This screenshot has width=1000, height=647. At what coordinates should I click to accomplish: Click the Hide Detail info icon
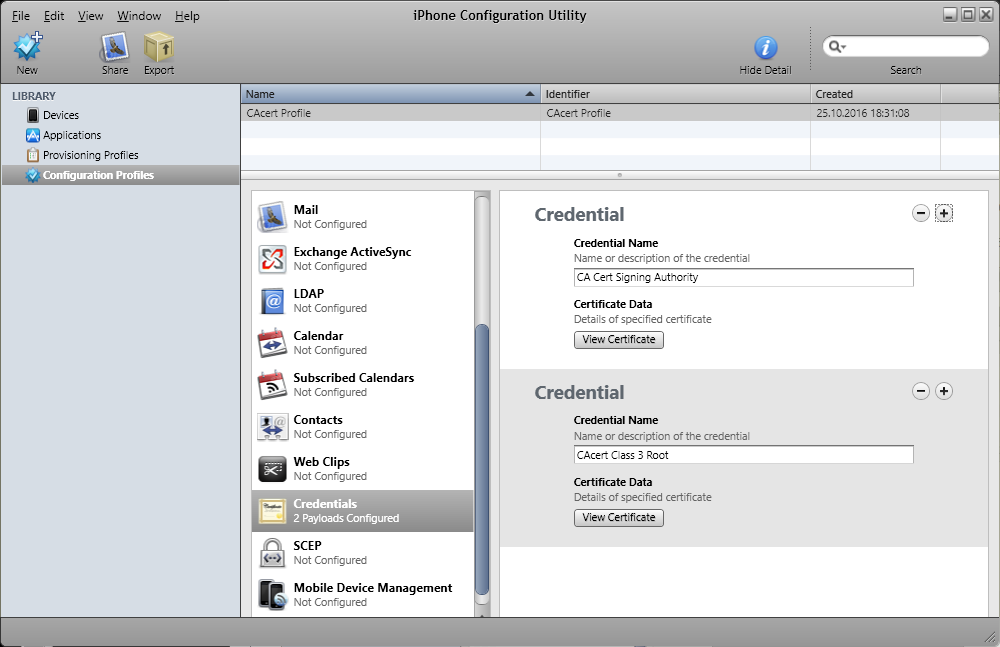click(x=765, y=47)
